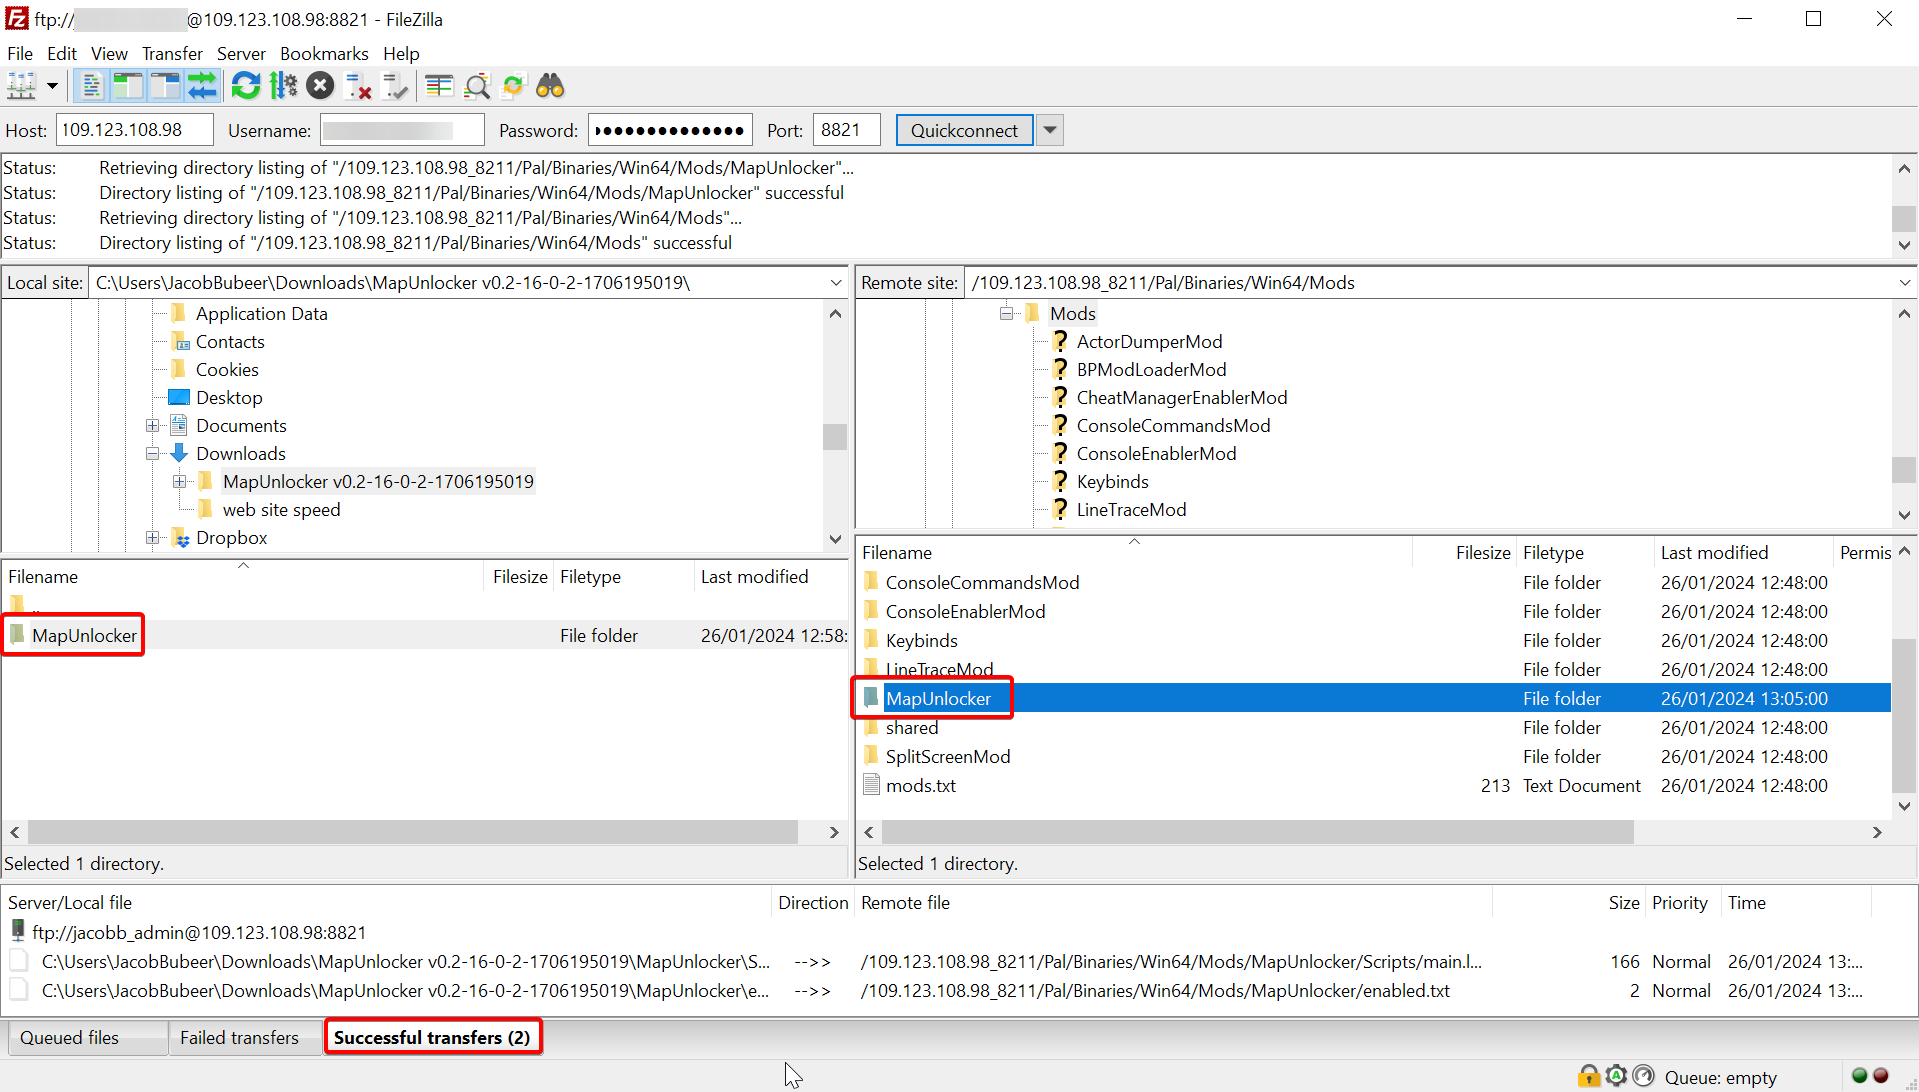Open the Site Manager icon
Screen dimensions: 1919x1092
pyautogui.click(x=21, y=87)
